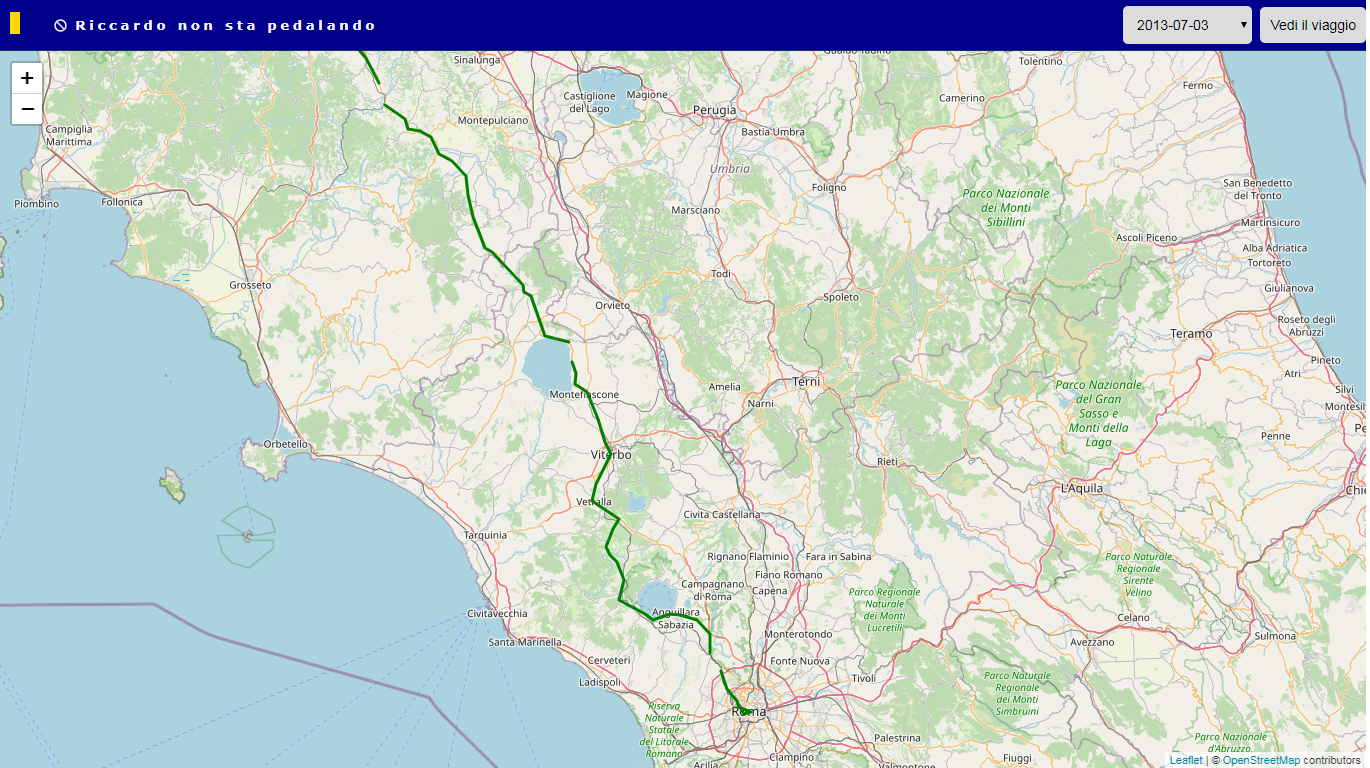Click the Foligno town label
This screenshot has height=768, width=1370.
[829, 187]
